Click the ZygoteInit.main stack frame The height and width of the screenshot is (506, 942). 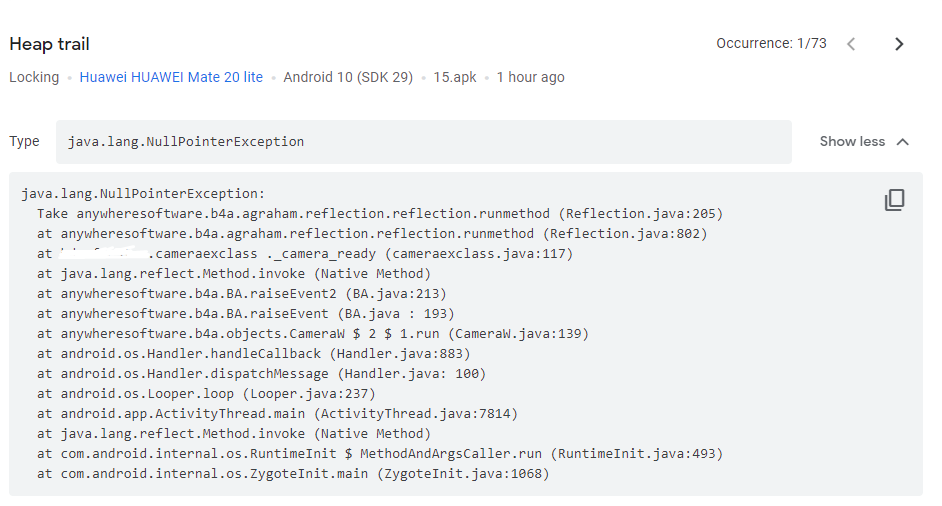coord(294,474)
